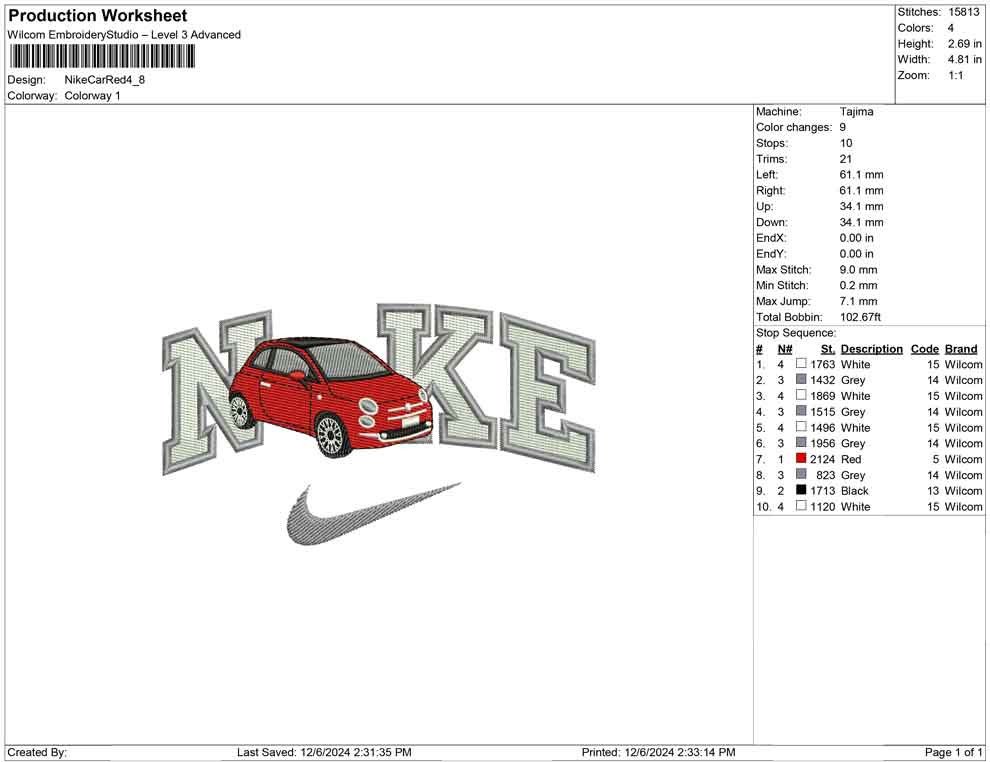990x762 pixels.
Task: Click the Max Stitch value 9.0 mm
Action: tap(858, 270)
